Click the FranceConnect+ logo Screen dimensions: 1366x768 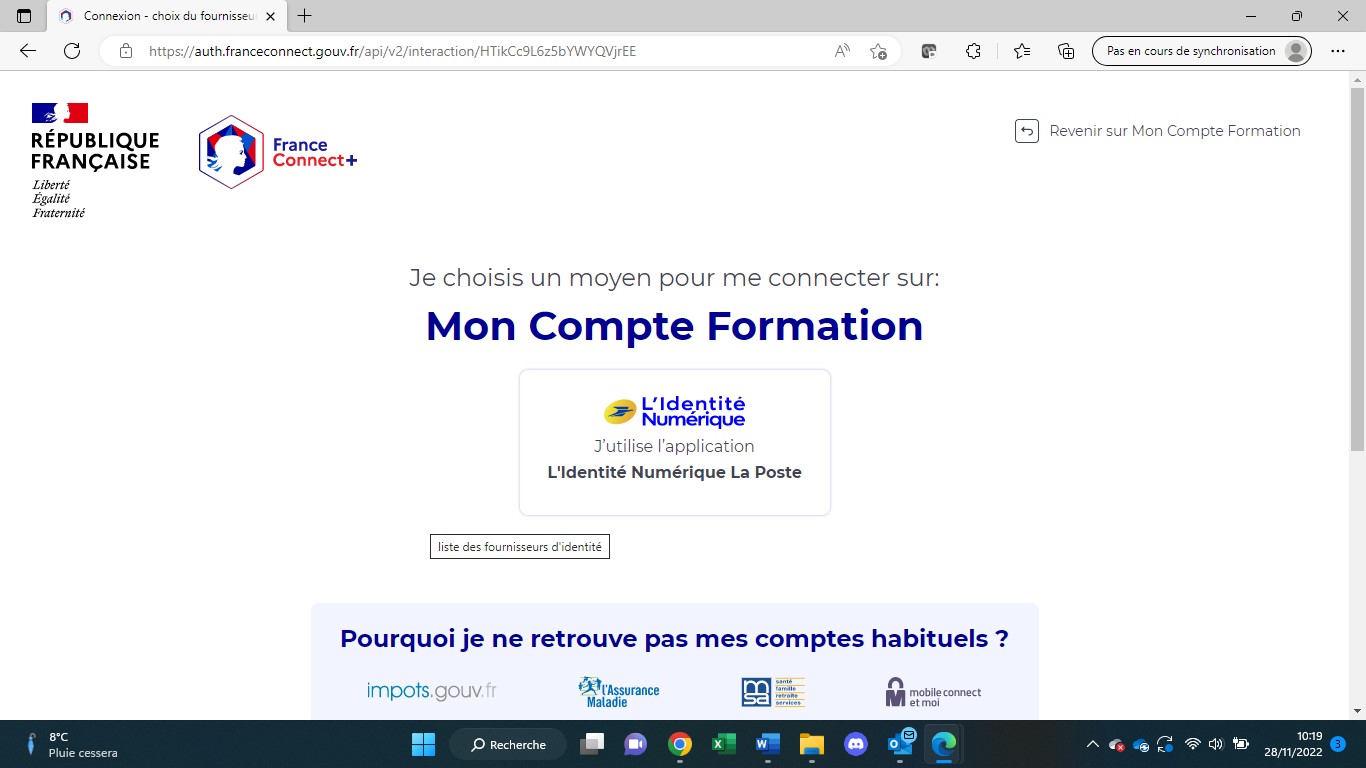(x=278, y=152)
